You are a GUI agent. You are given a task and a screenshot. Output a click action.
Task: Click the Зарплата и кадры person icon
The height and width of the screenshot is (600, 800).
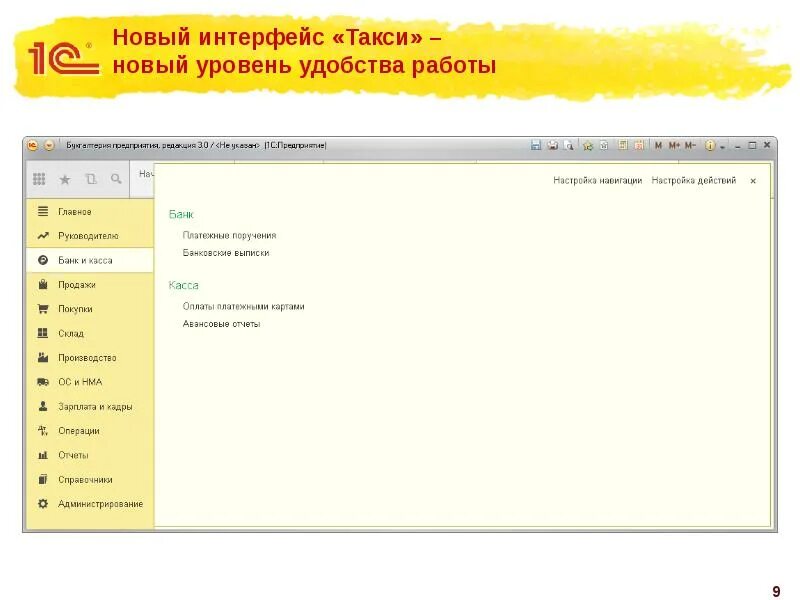coord(43,406)
